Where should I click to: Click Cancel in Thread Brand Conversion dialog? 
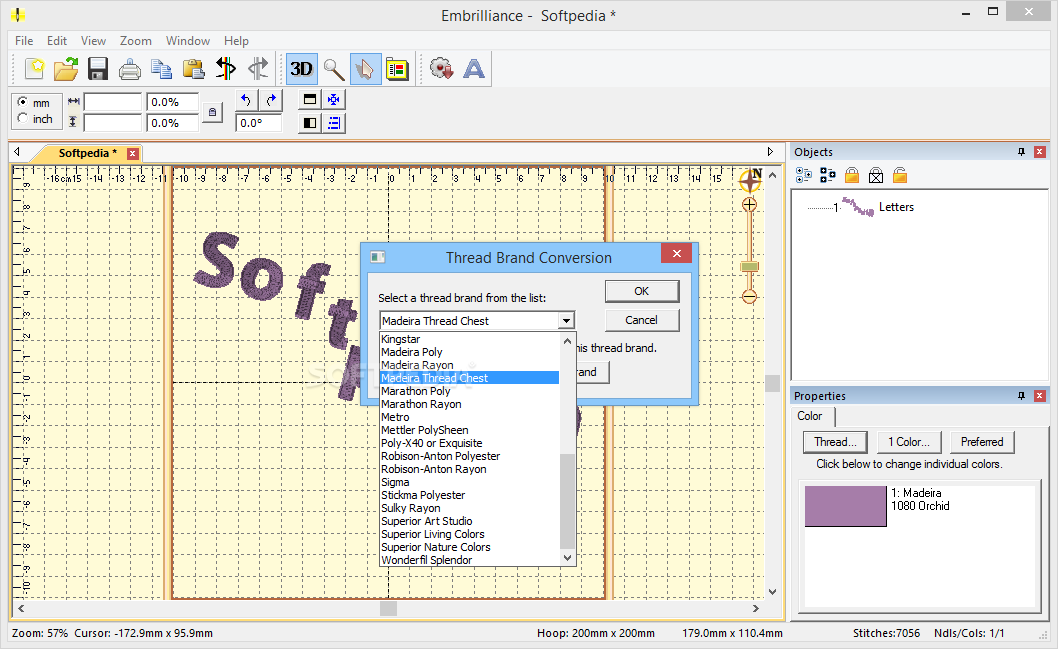pyautogui.click(x=642, y=320)
